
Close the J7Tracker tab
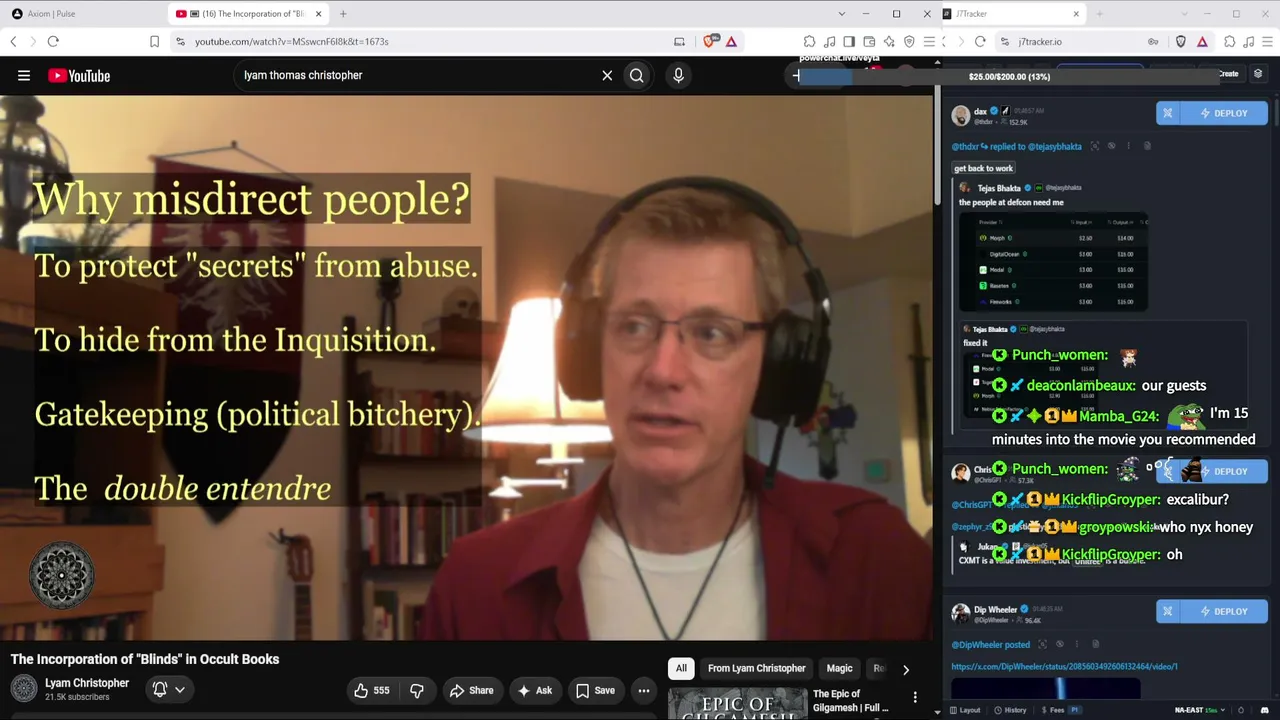(1076, 14)
